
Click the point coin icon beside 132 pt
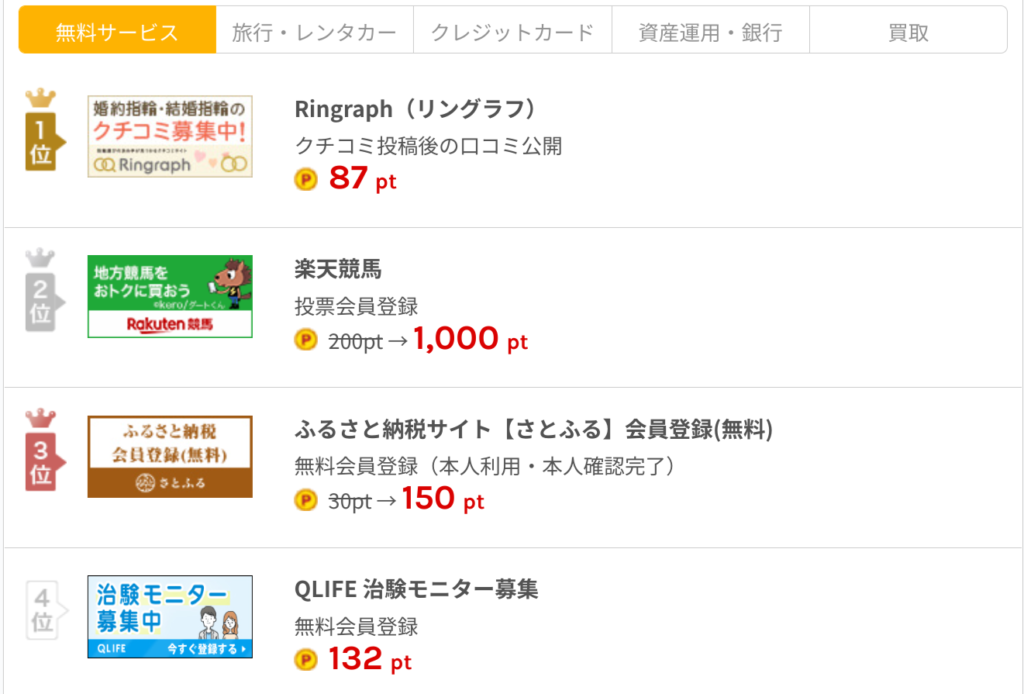(x=306, y=660)
